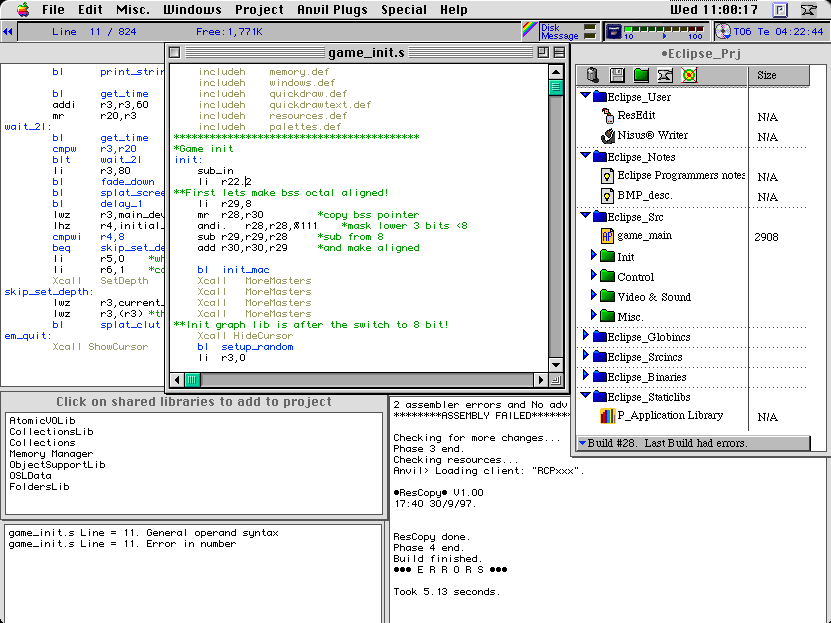Select the game_main source file
The height and width of the screenshot is (623, 831).
645,236
